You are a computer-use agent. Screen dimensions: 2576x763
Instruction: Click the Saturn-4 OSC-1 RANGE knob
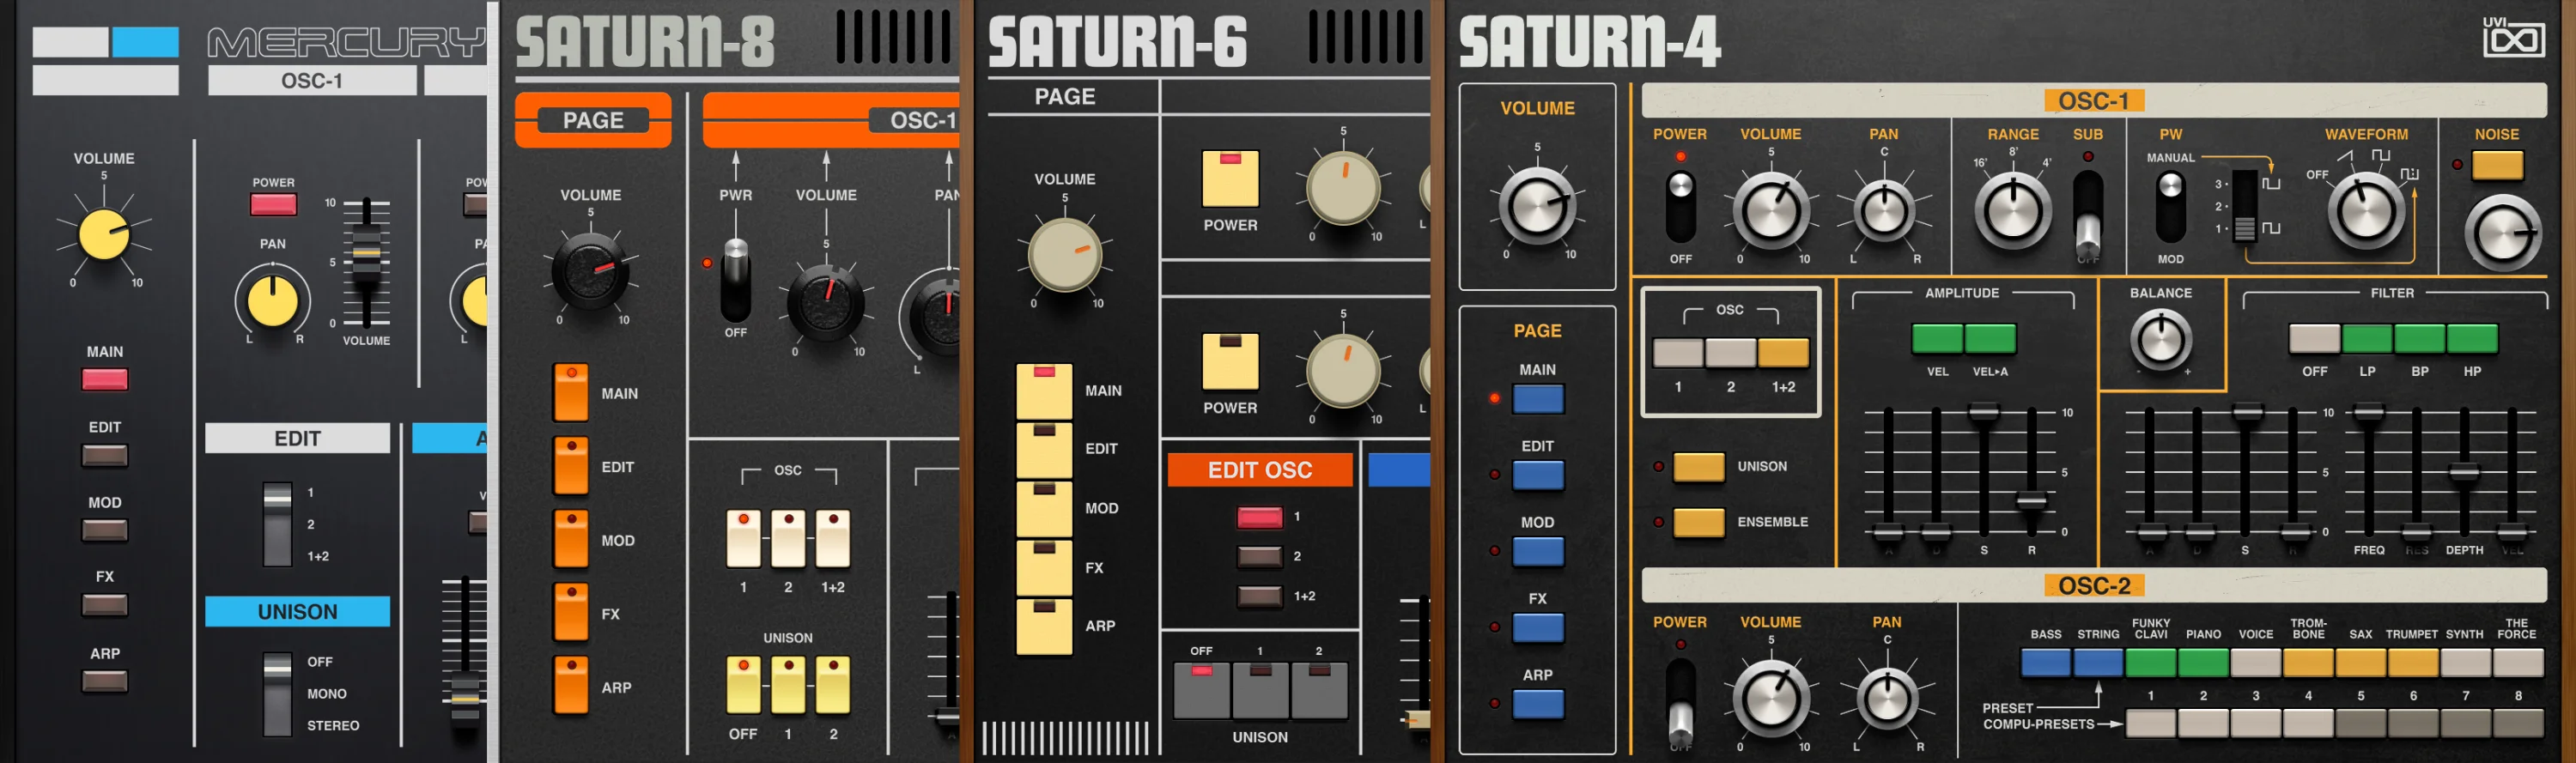coord(2012,211)
